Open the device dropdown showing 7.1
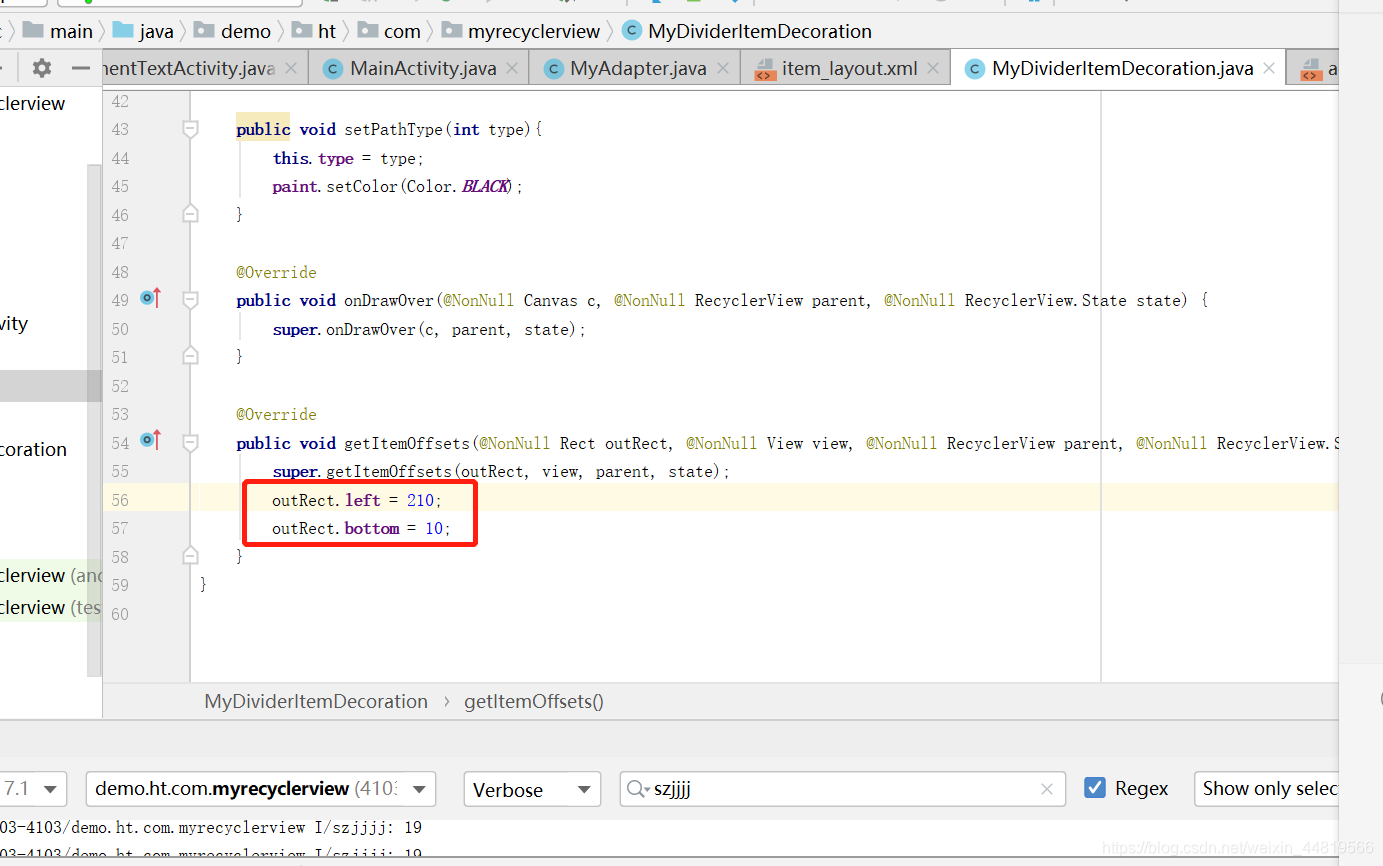This screenshot has width=1383, height=866. [33, 789]
